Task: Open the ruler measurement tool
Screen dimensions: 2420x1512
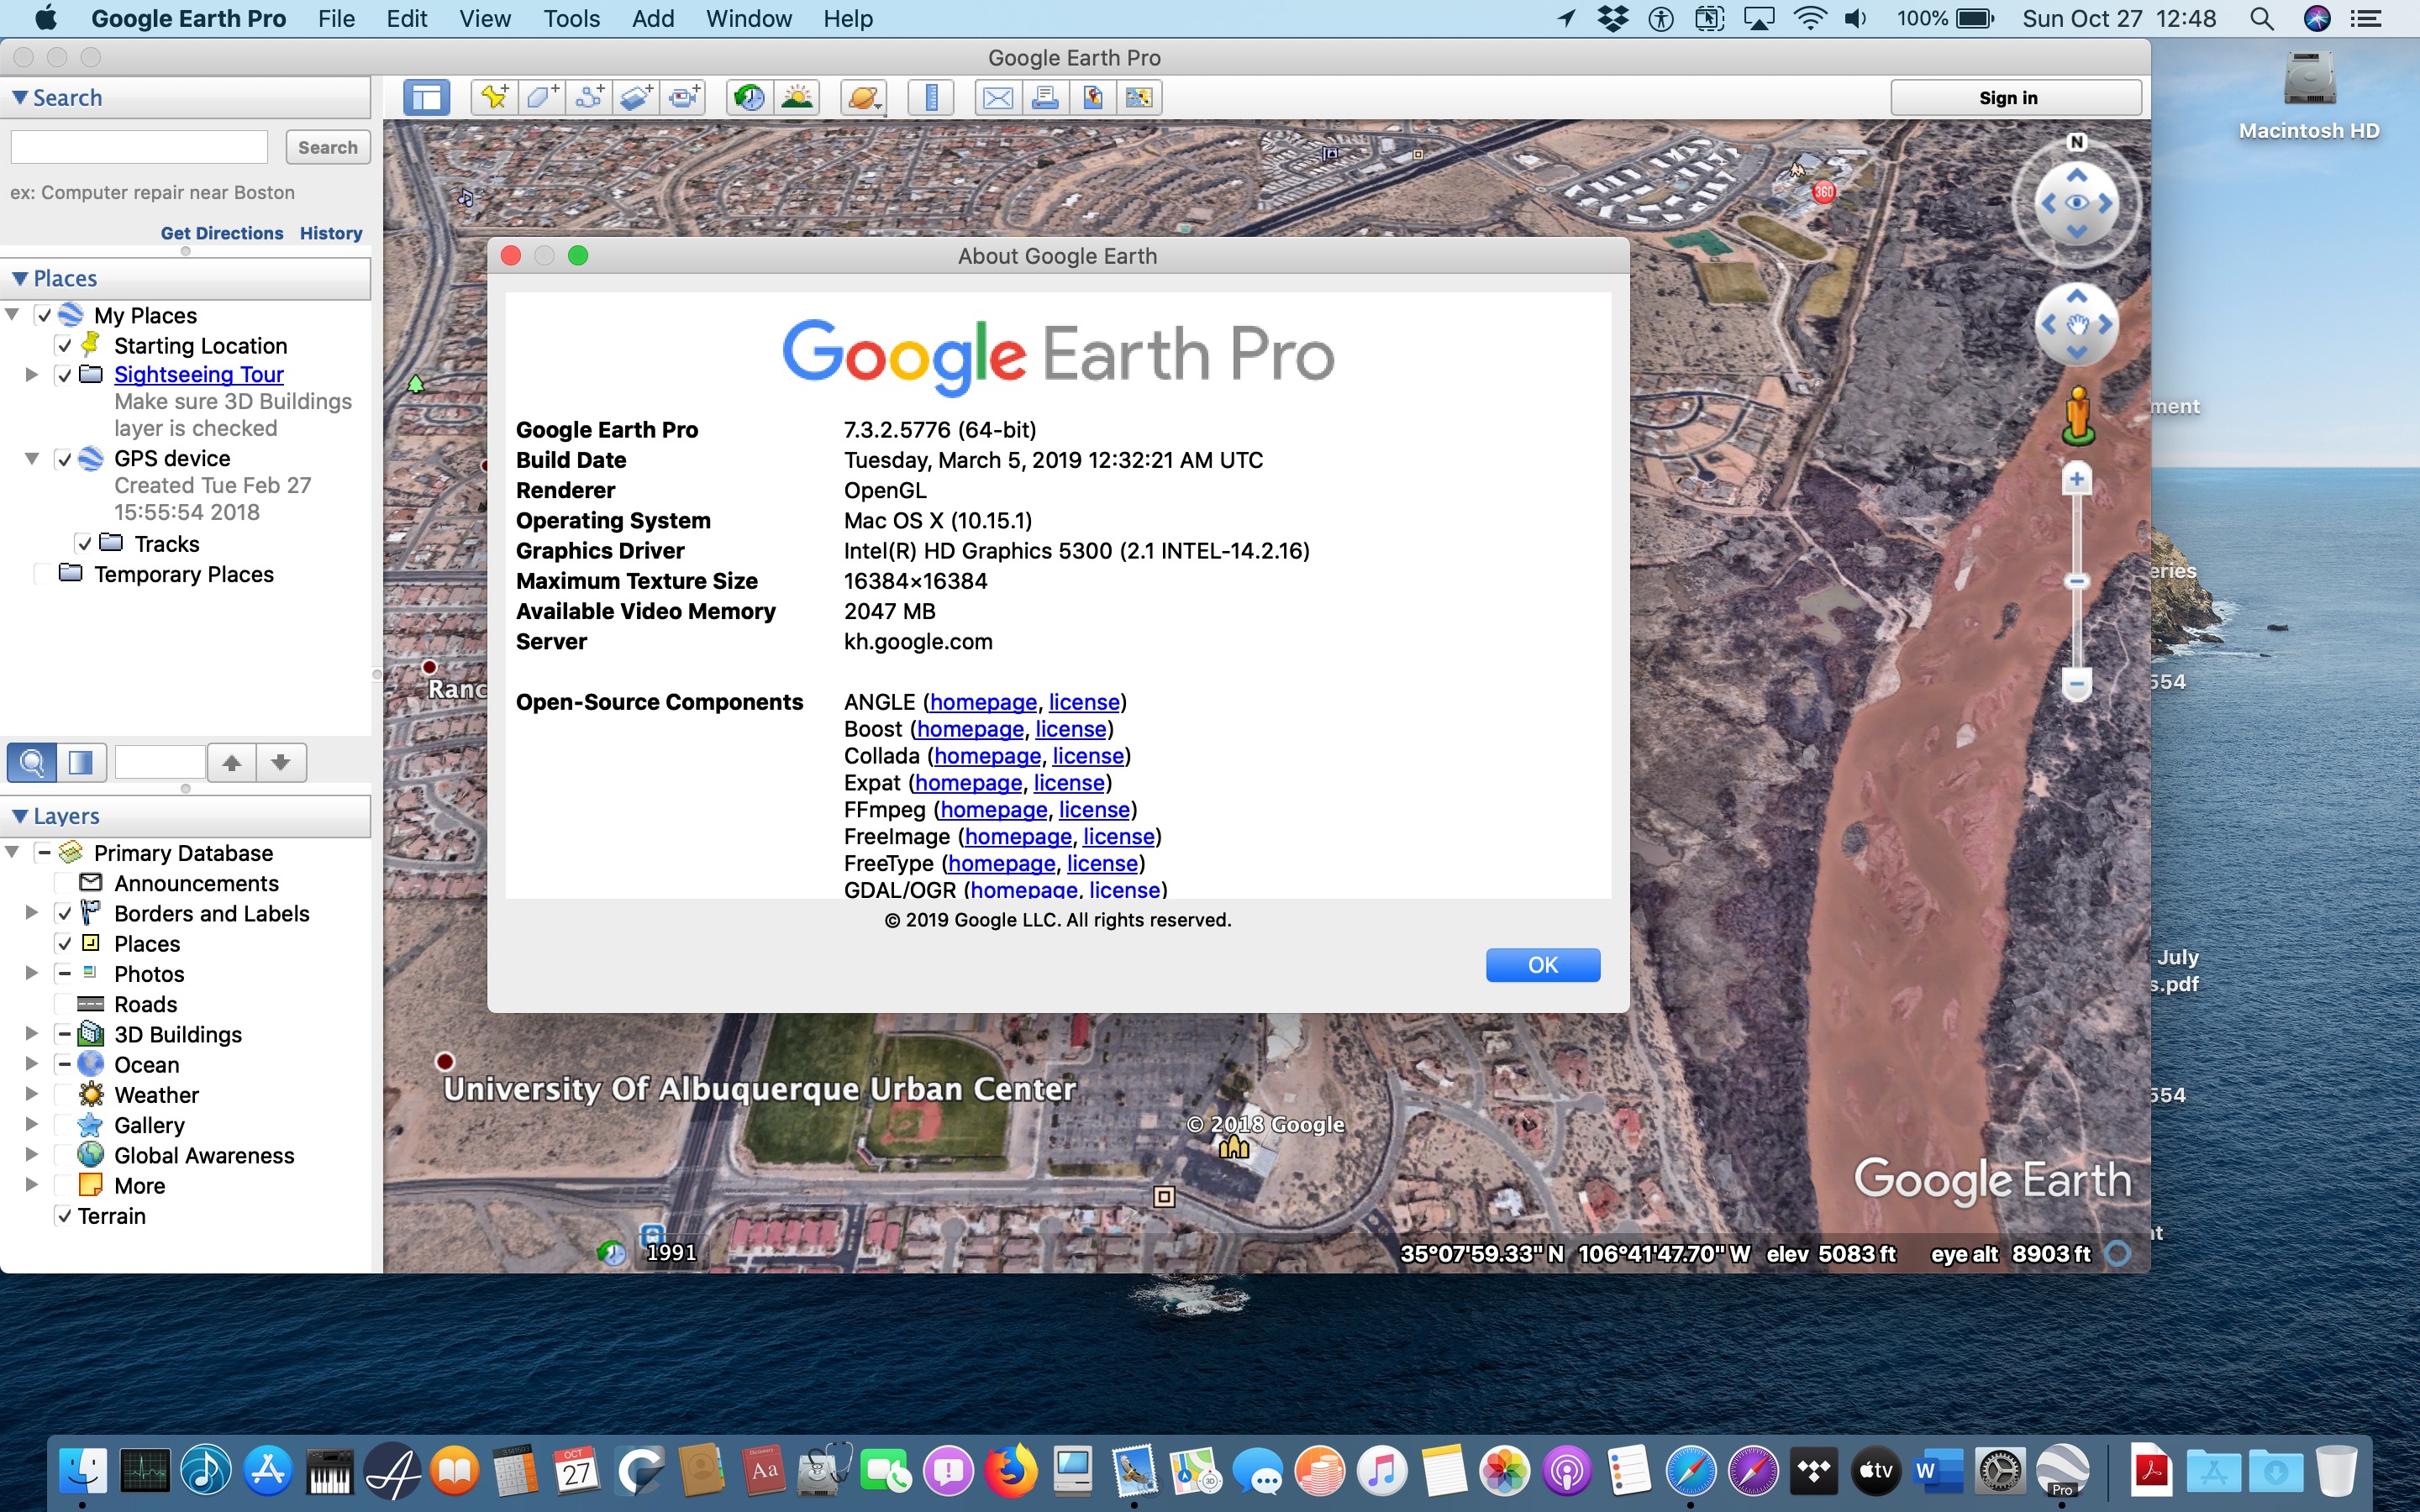Action: point(931,98)
